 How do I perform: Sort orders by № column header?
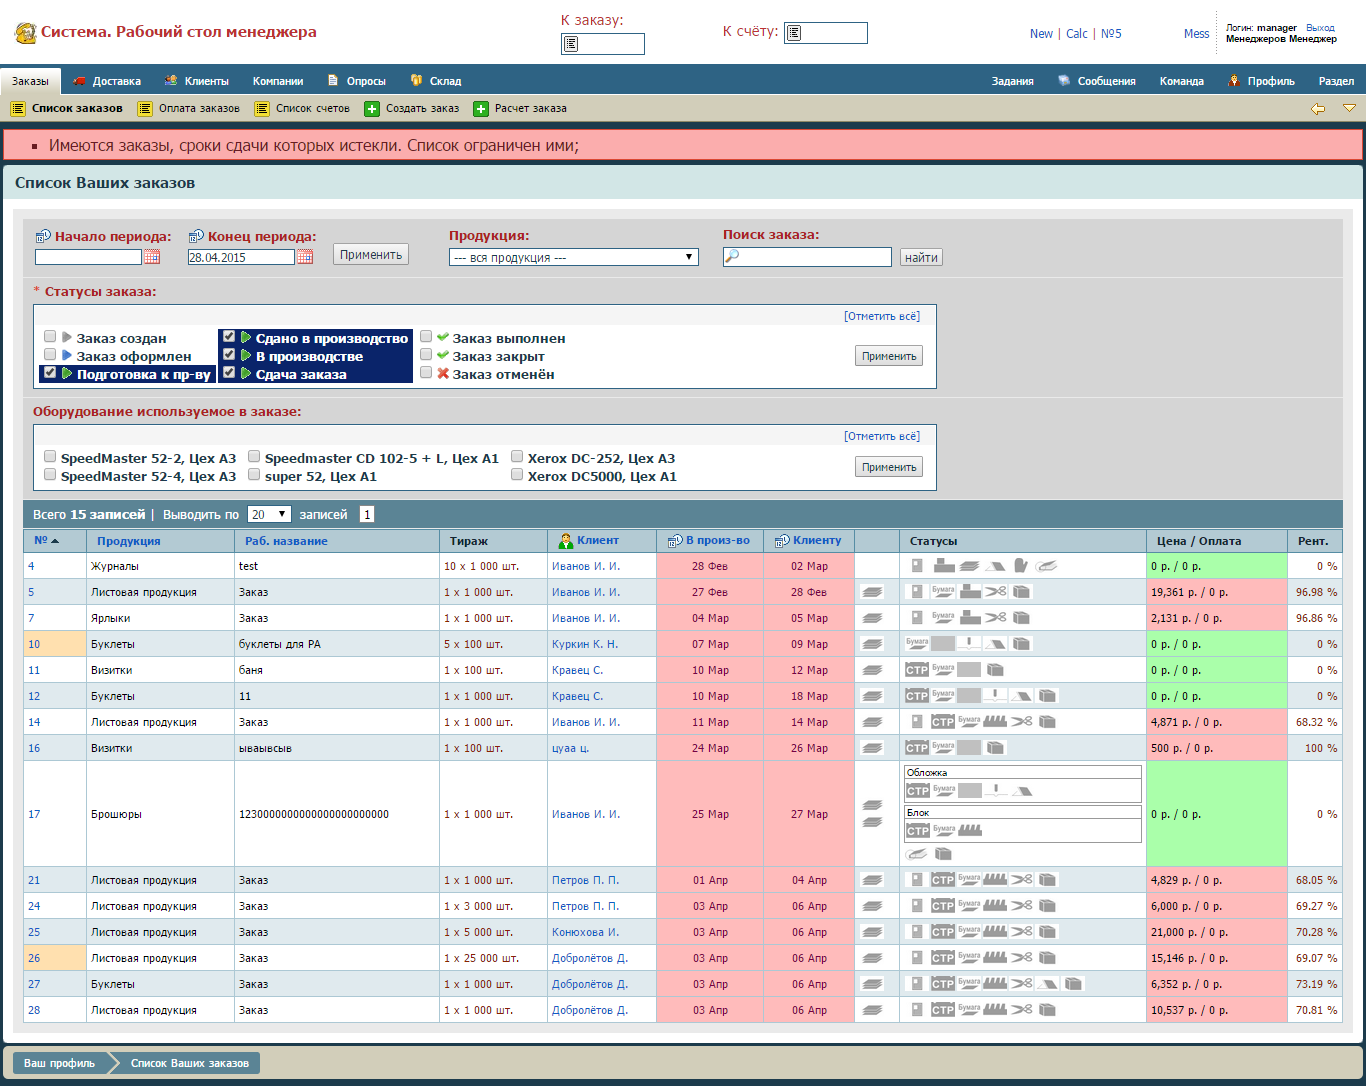point(41,540)
